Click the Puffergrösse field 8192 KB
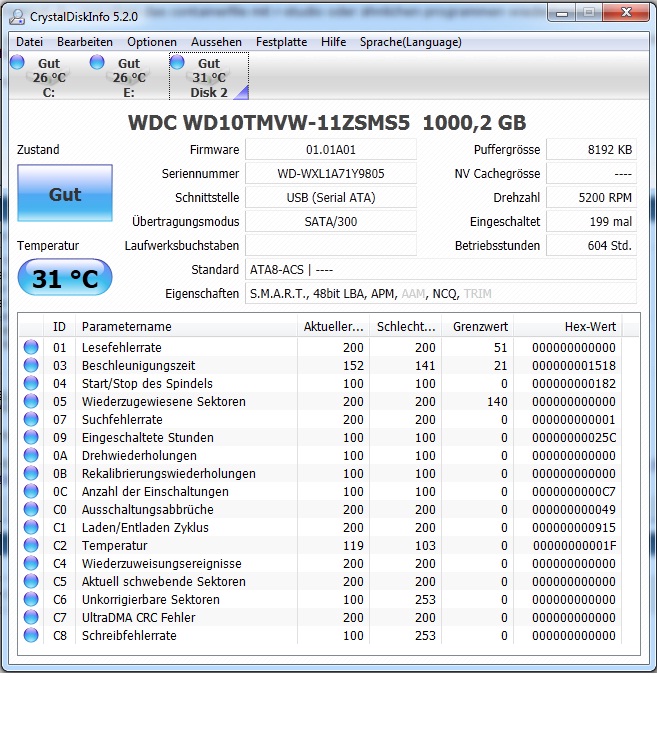The height and width of the screenshot is (755, 657). [x=591, y=149]
